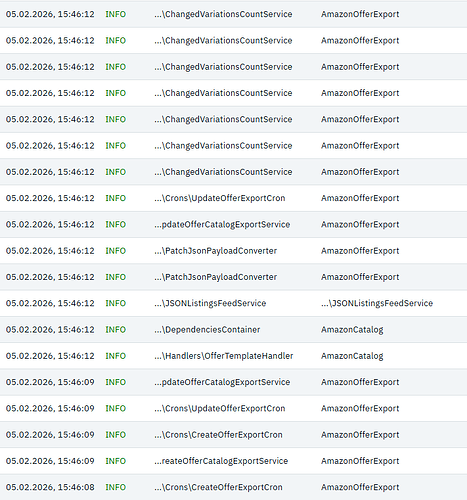This screenshot has width=467, height=500.
Task: Select the 15:46:09 timestamp of the pdateOfferCatalogExportService row
Action: pos(50,382)
